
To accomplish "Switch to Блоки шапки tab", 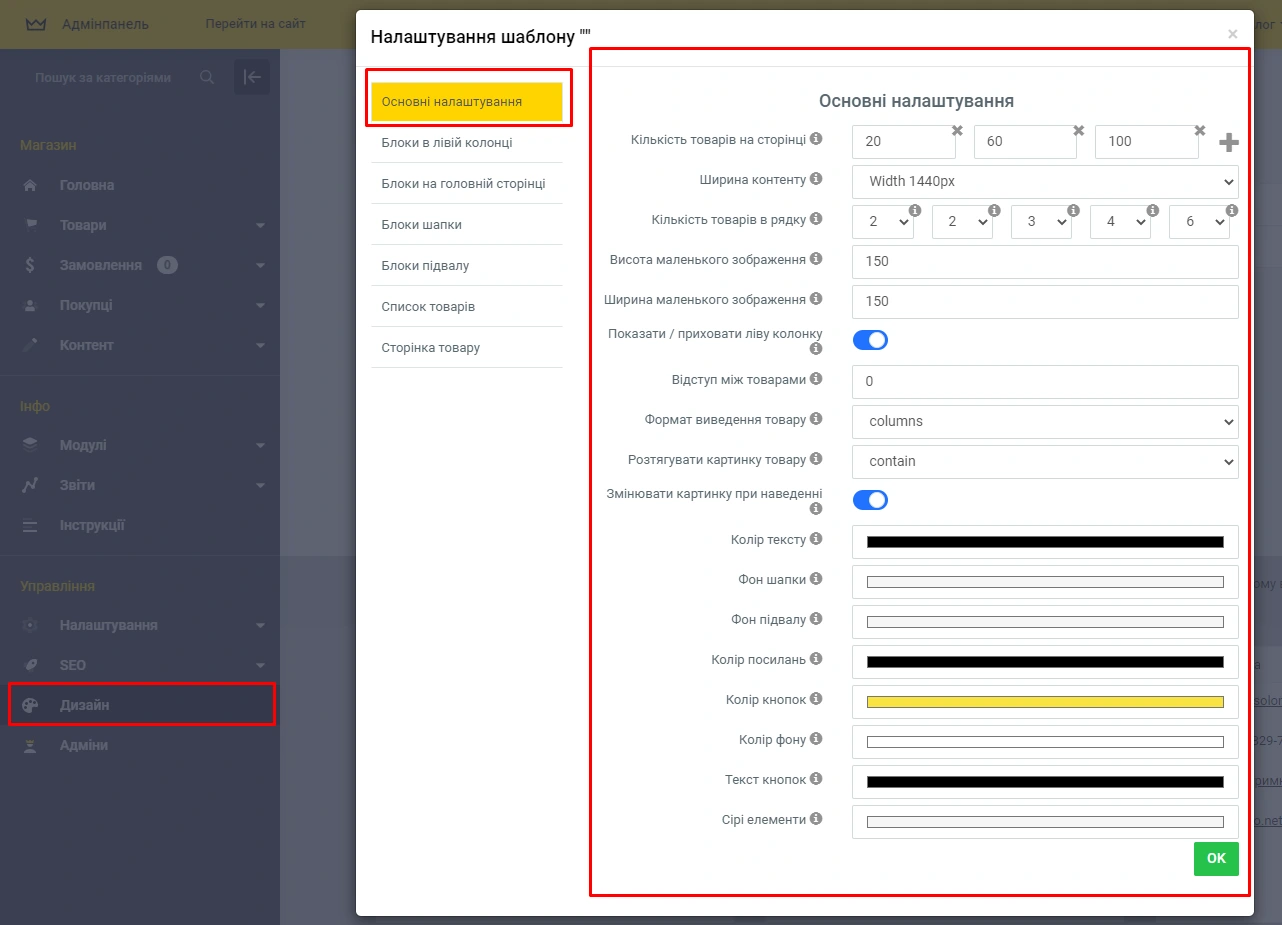I will (x=422, y=225).
